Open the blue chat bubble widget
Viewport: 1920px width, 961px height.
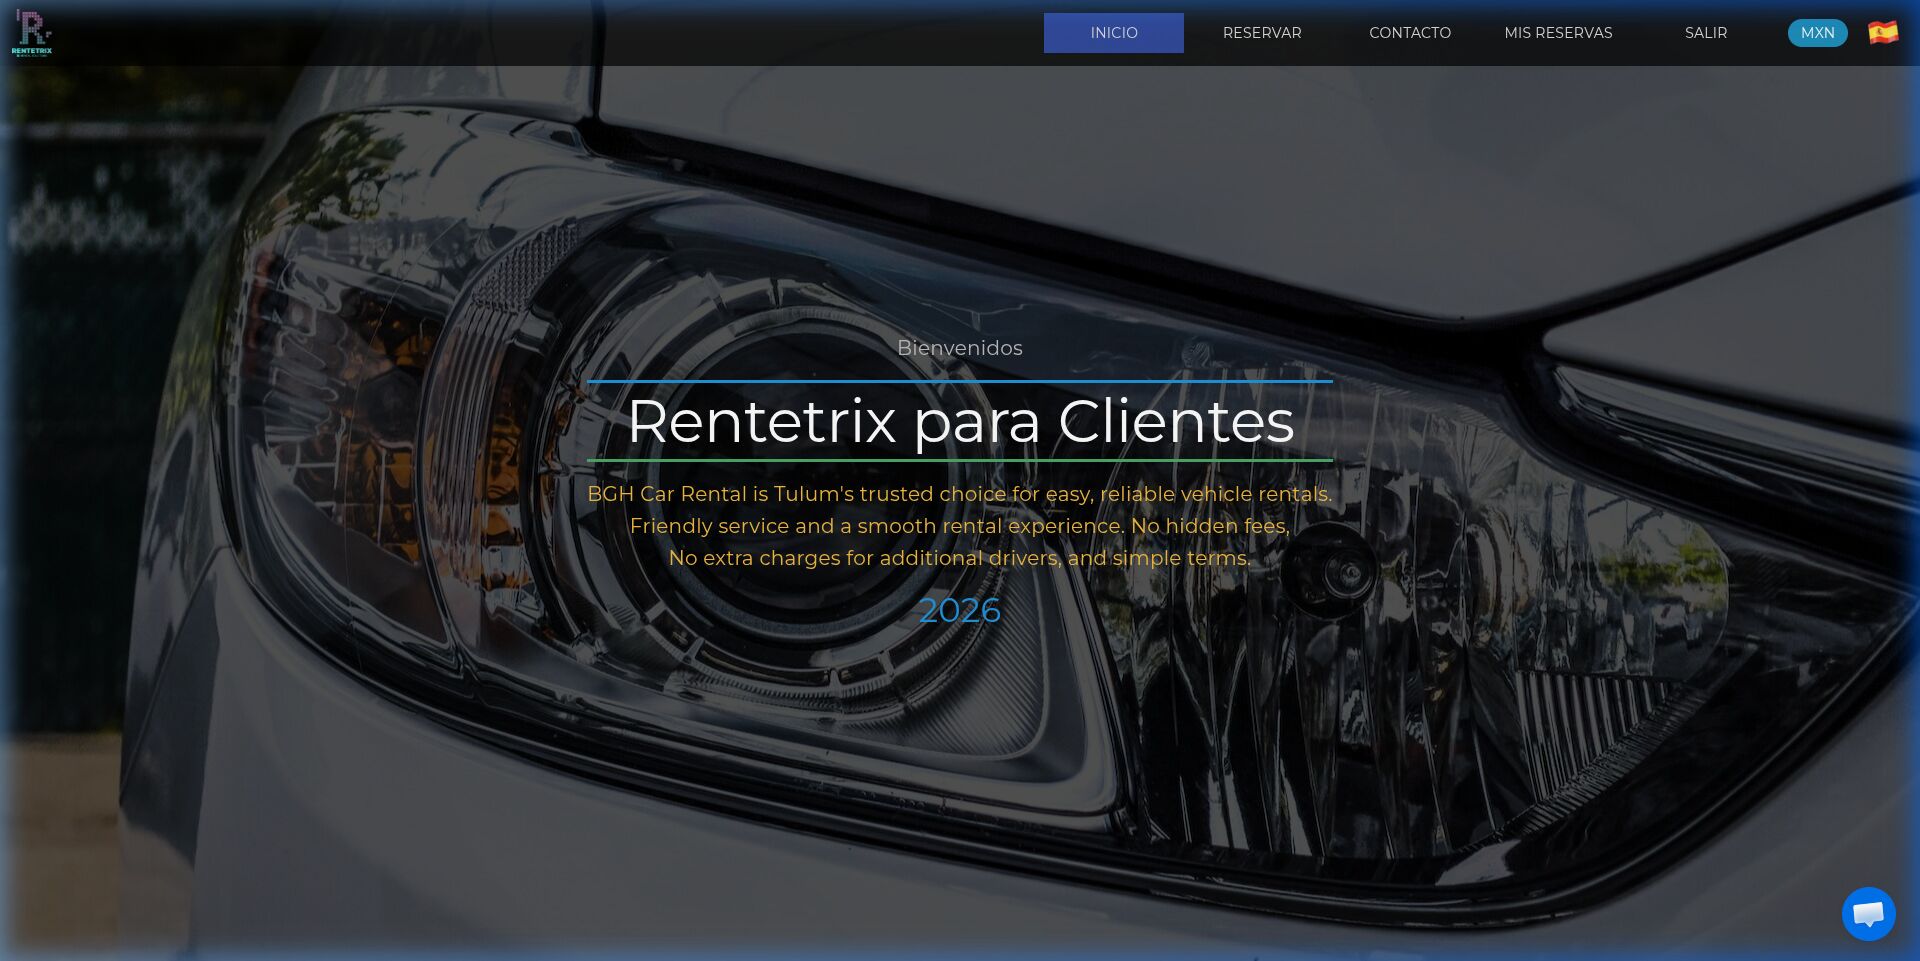[x=1868, y=913]
